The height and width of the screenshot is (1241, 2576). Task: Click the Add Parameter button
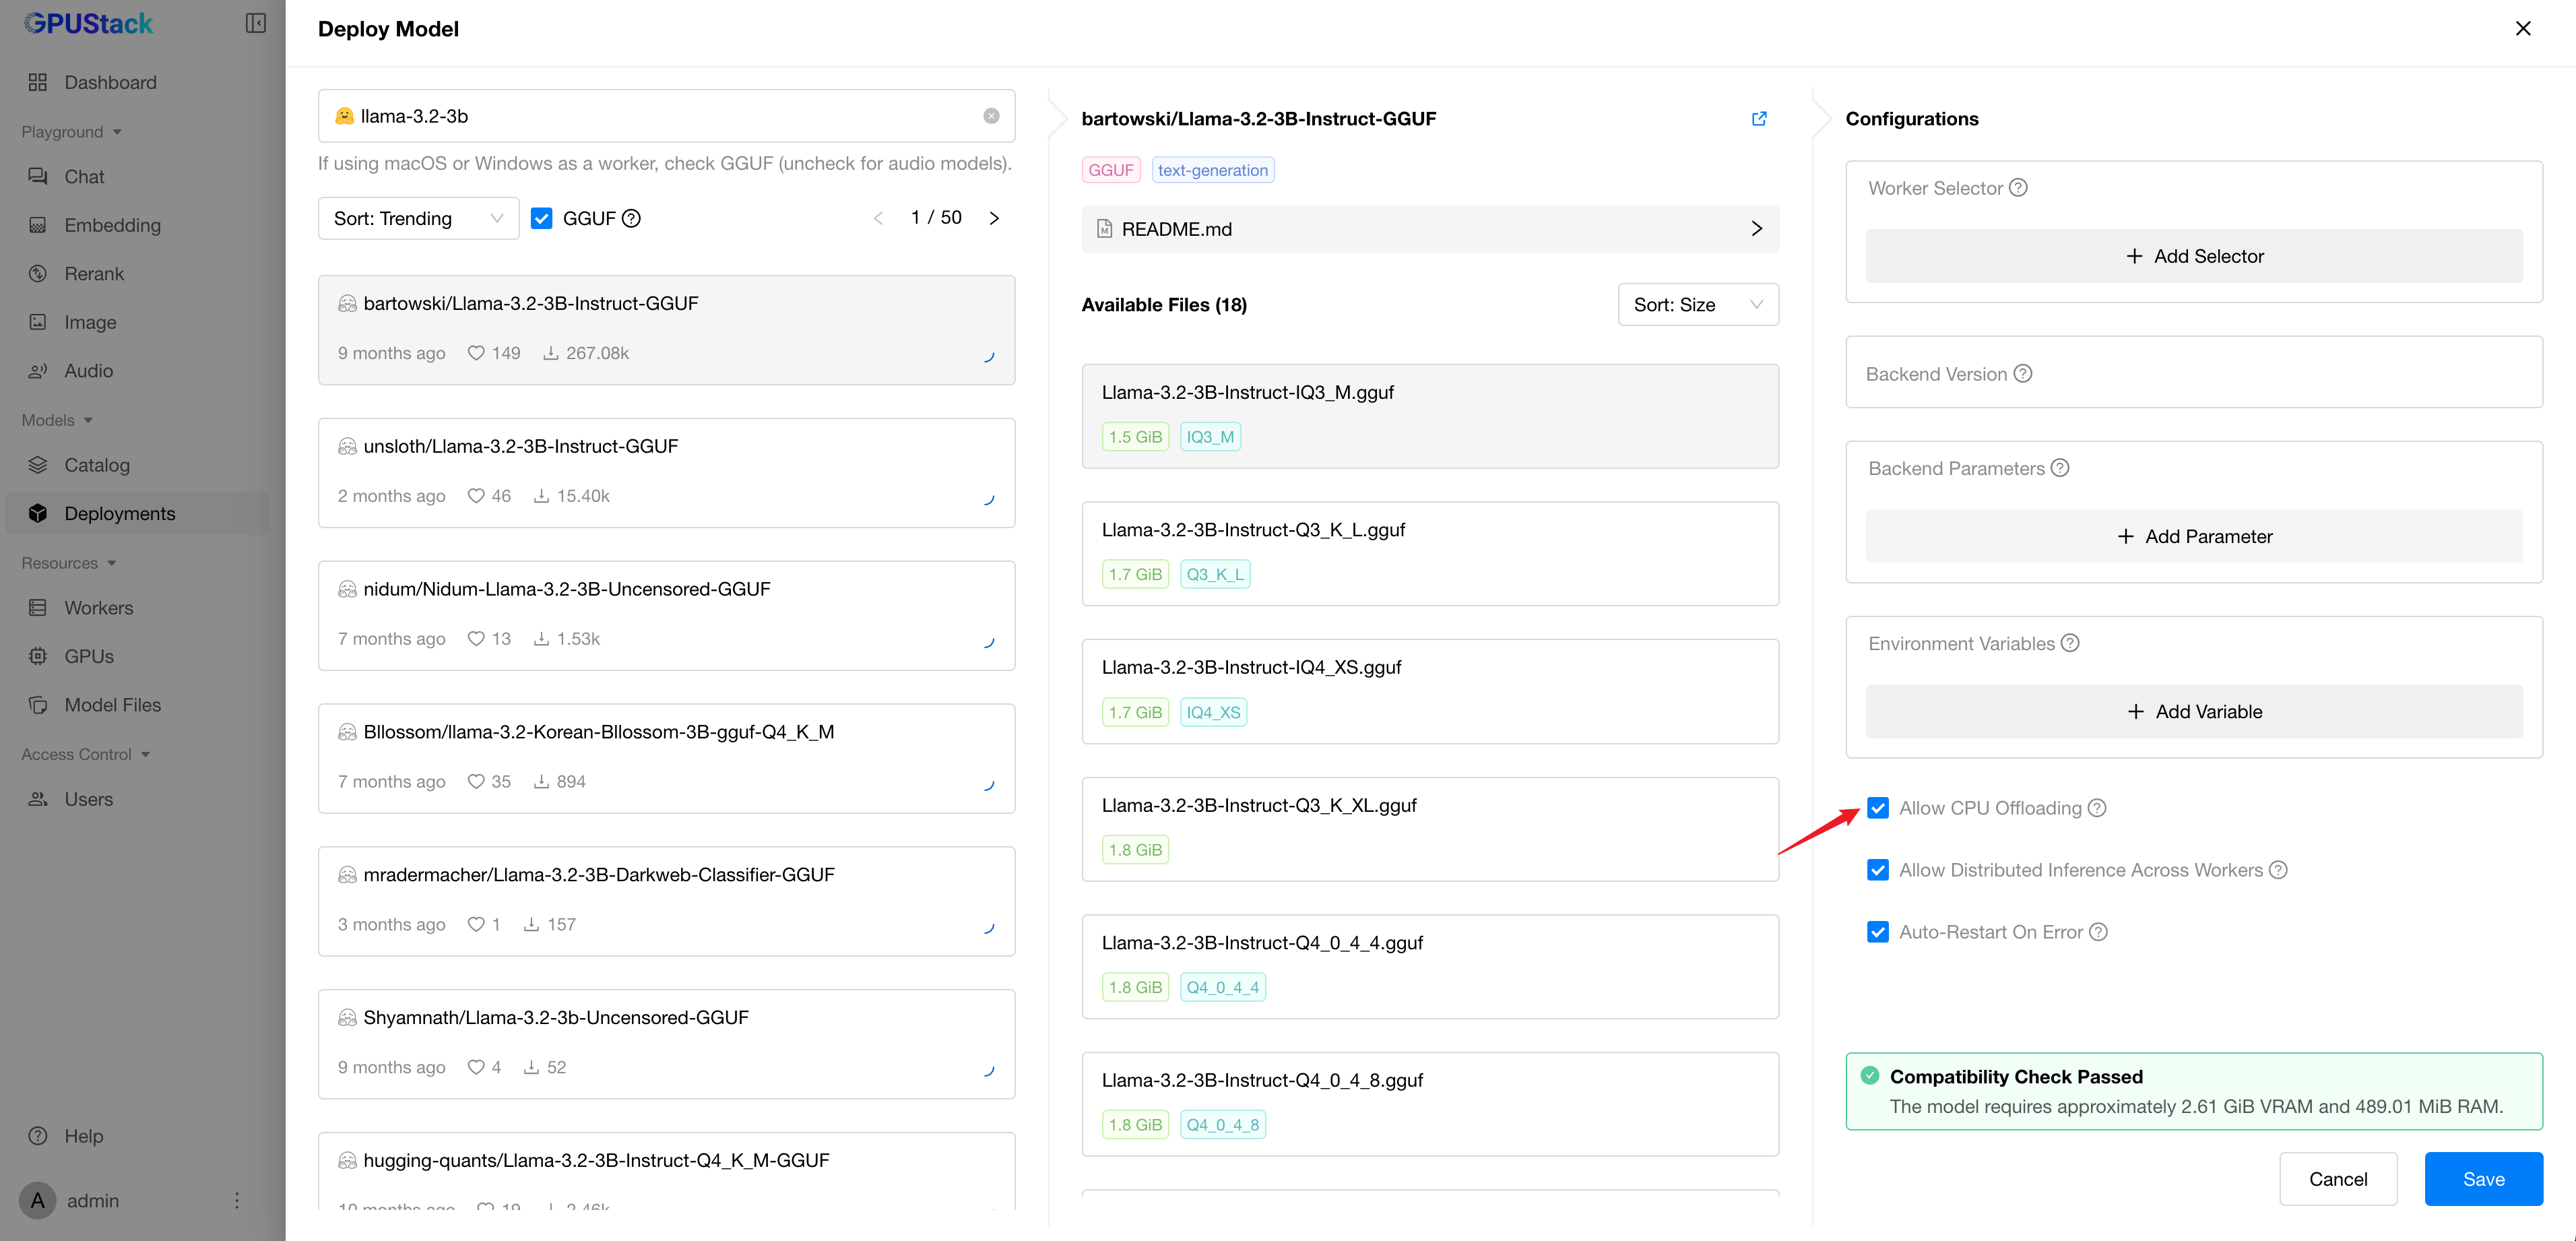[2194, 536]
